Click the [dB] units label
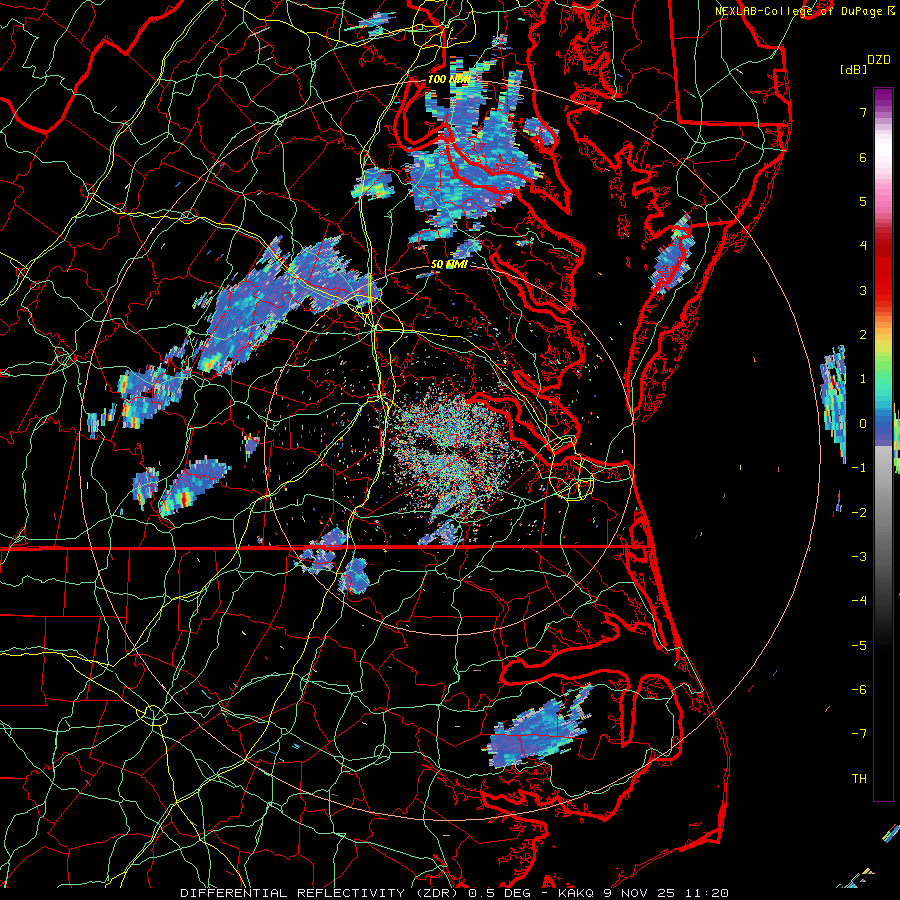This screenshot has height=900, width=900. [854, 69]
